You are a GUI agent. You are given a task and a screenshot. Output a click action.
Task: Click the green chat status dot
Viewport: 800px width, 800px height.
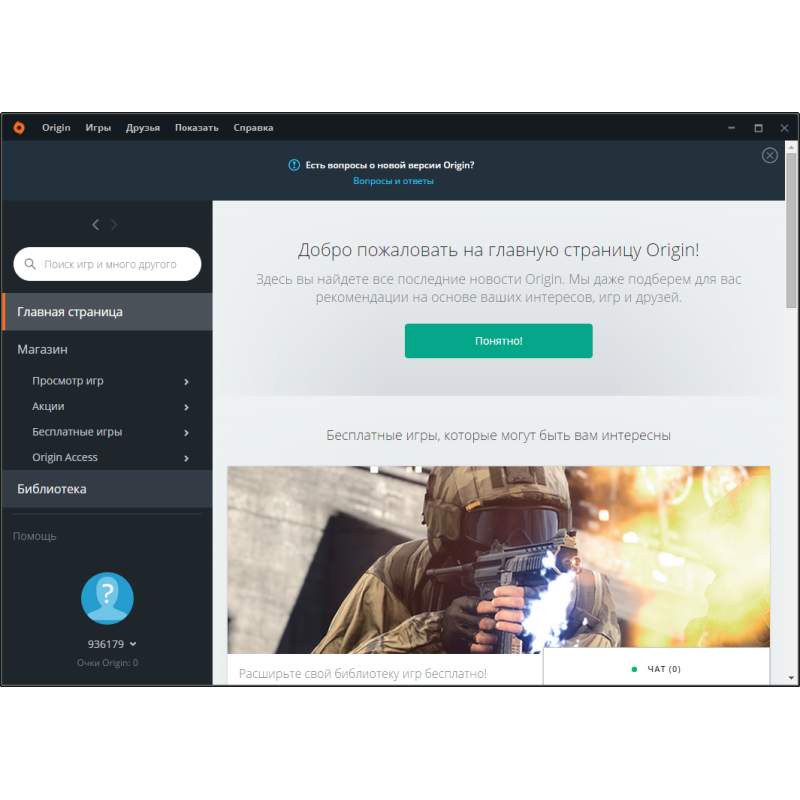pyautogui.click(x=634, y=669)
